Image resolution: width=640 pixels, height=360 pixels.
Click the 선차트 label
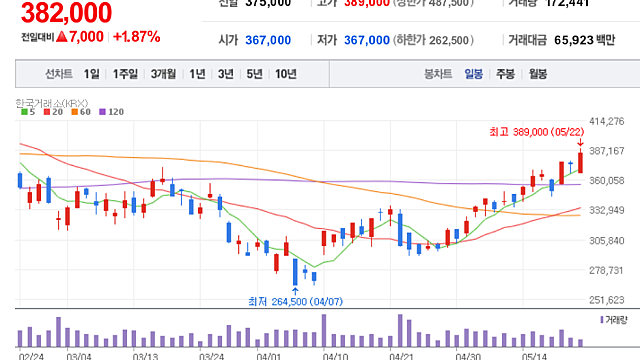[x=58, y=74]
